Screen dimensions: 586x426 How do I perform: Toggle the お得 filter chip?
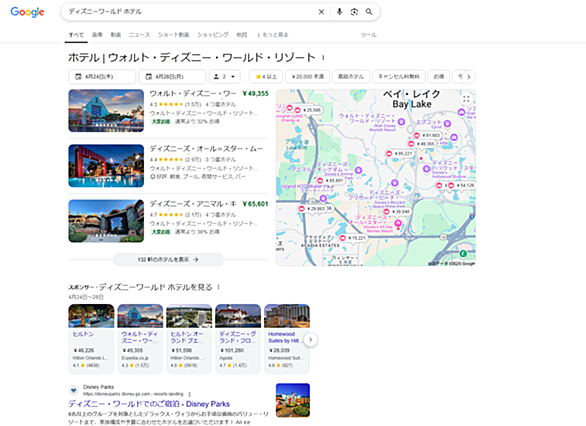(x=439, y=77)
